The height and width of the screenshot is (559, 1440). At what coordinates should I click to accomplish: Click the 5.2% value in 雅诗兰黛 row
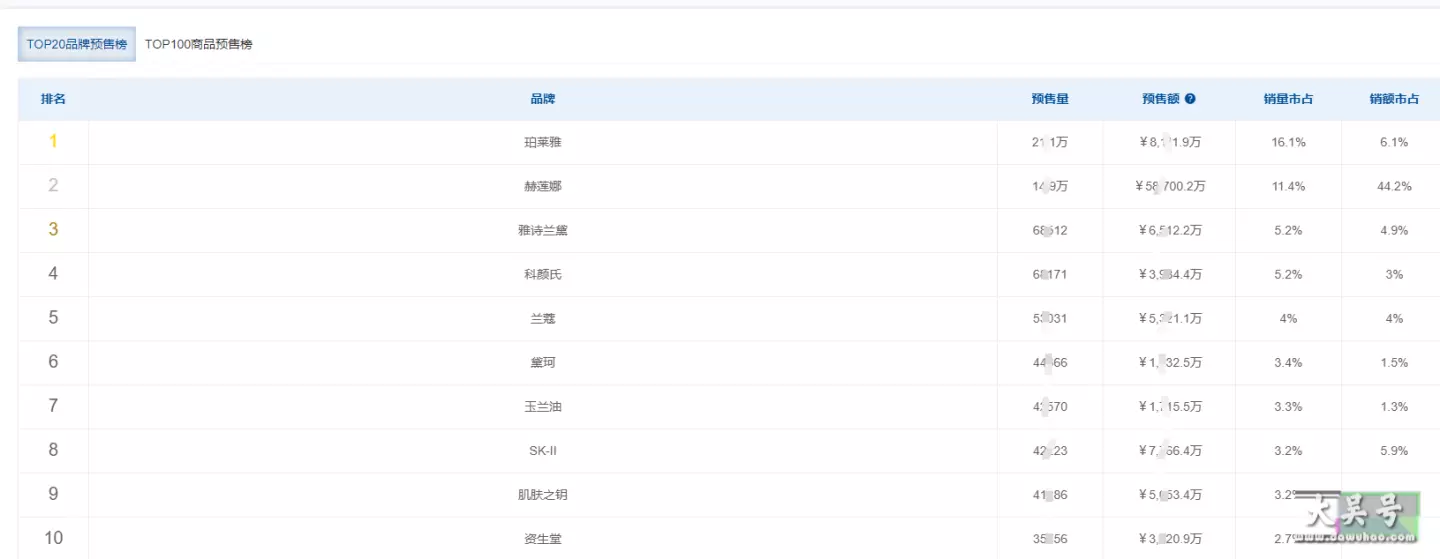pos(1288,231)
